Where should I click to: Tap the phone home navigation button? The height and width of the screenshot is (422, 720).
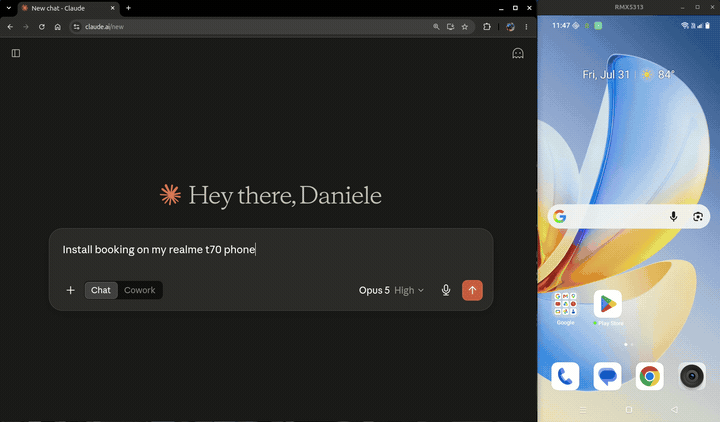[x=629, y=410]
